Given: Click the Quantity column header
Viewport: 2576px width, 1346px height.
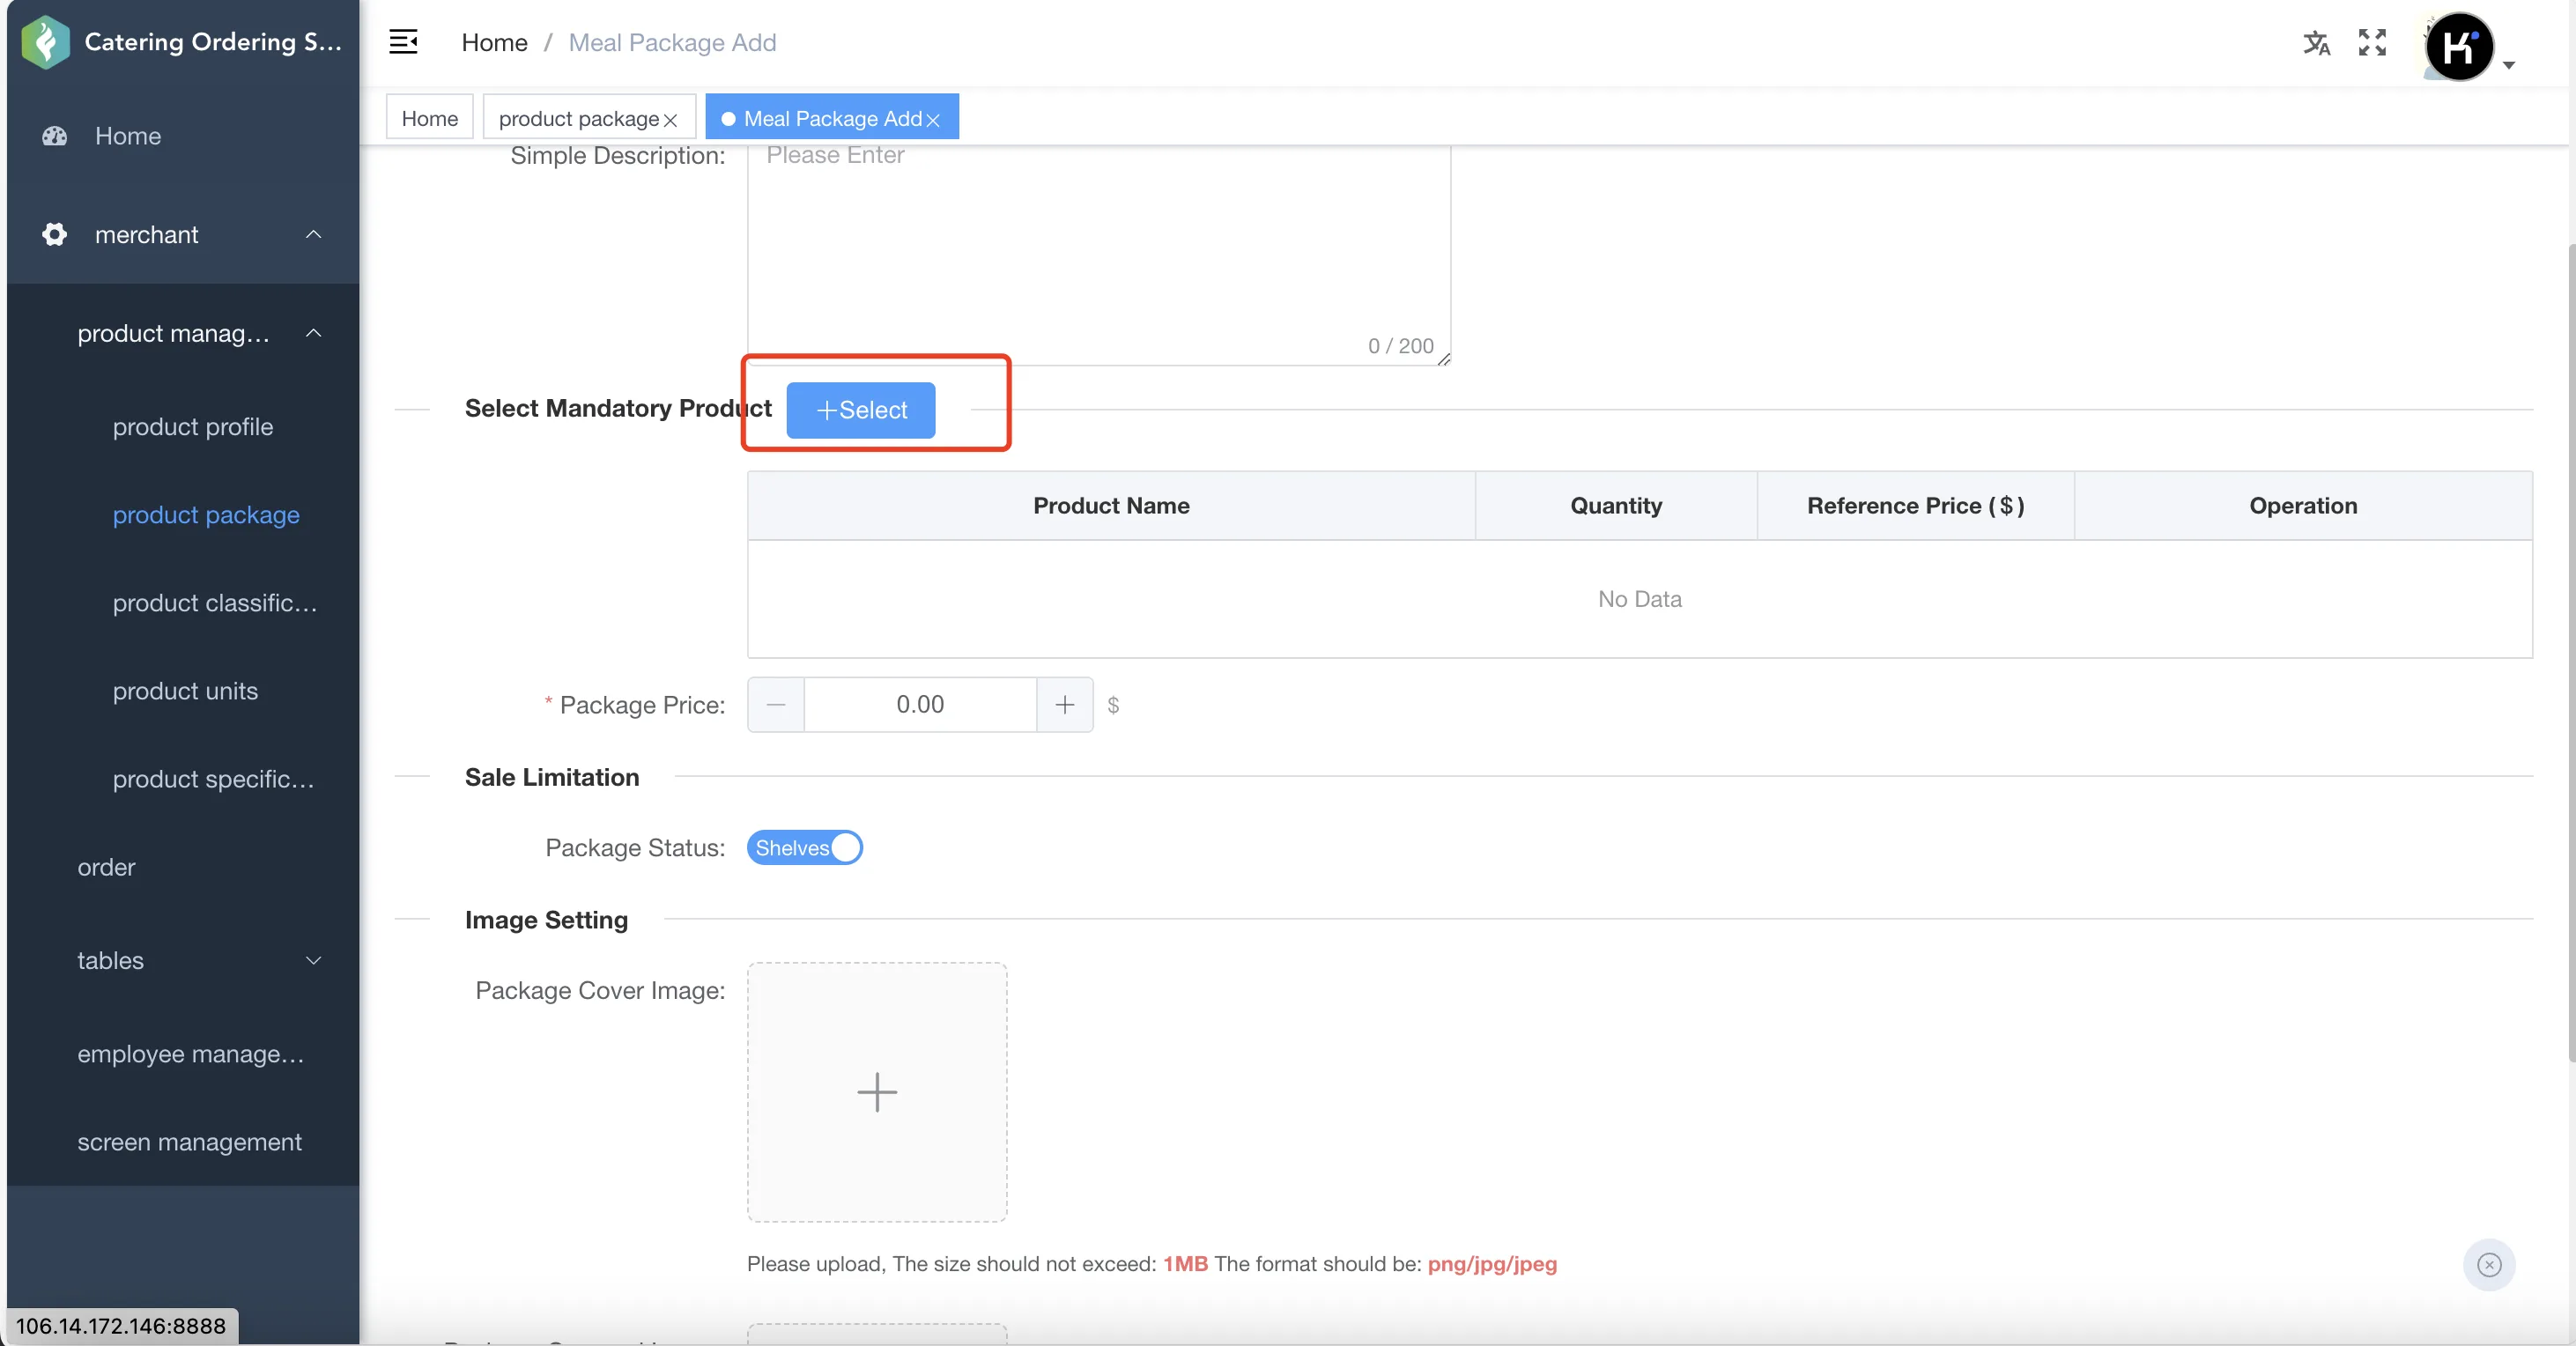Looking at the screenshot, I should (x=1616, y=506).
